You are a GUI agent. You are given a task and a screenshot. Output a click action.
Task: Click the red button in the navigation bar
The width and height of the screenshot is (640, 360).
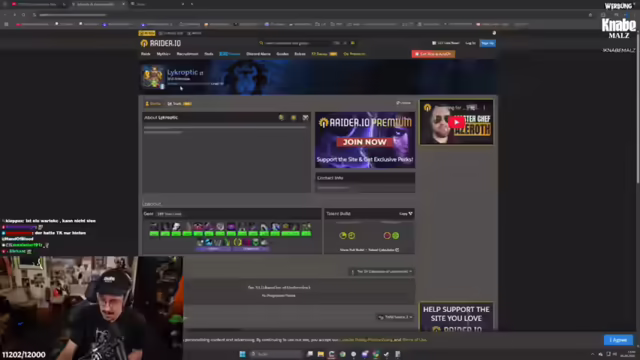[x=433, y=54]
